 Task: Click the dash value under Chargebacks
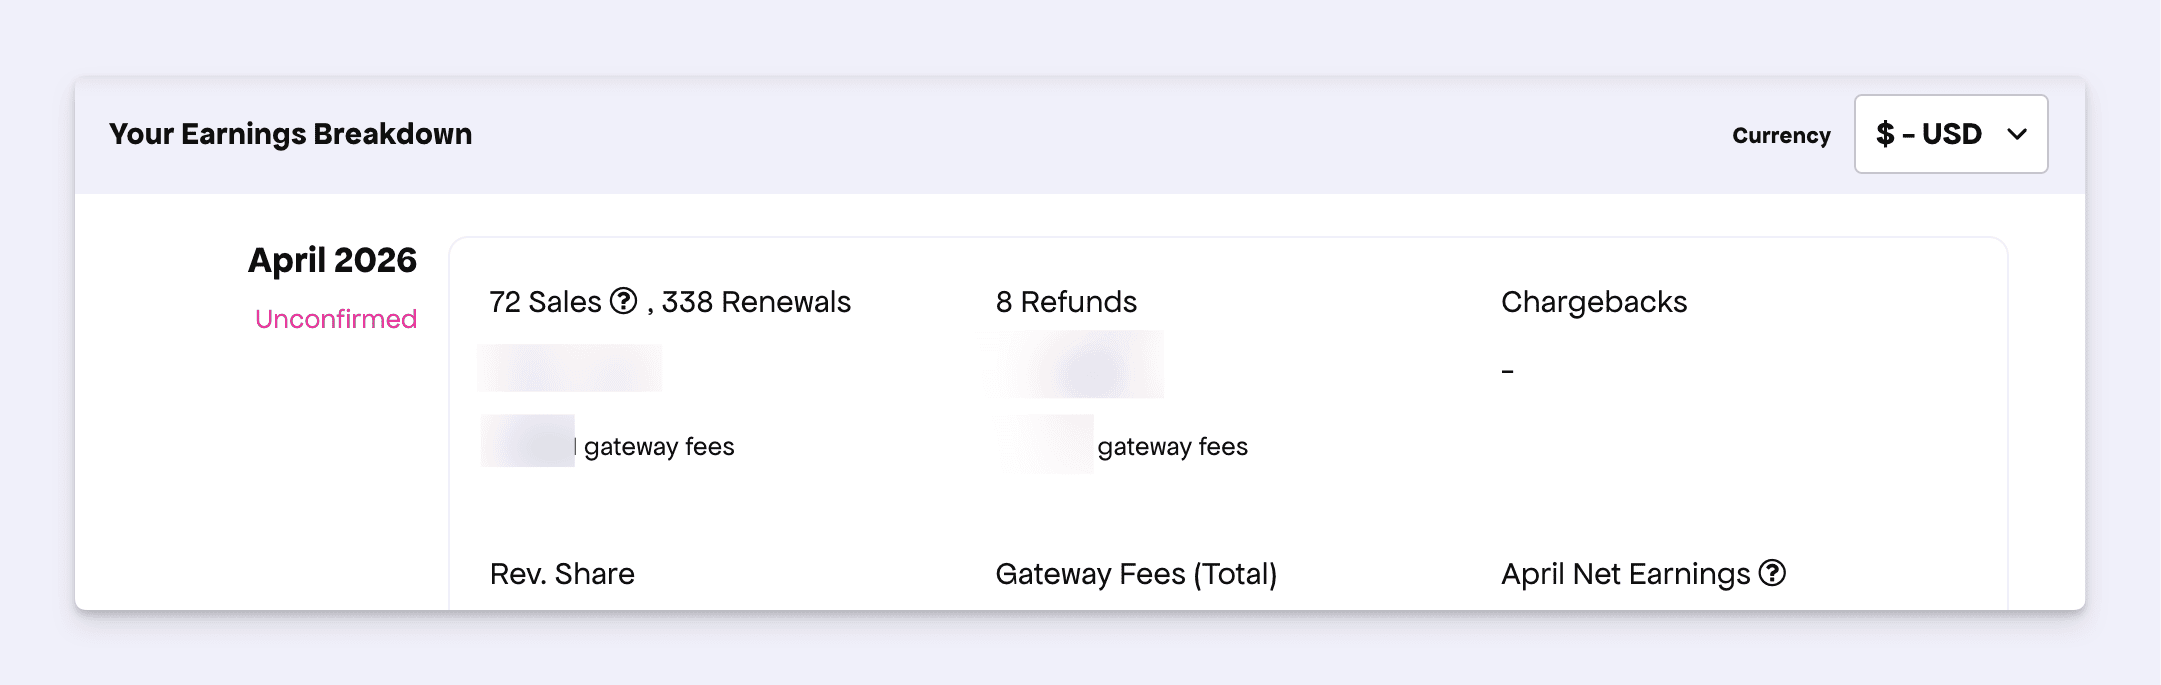pos(1507,371)
